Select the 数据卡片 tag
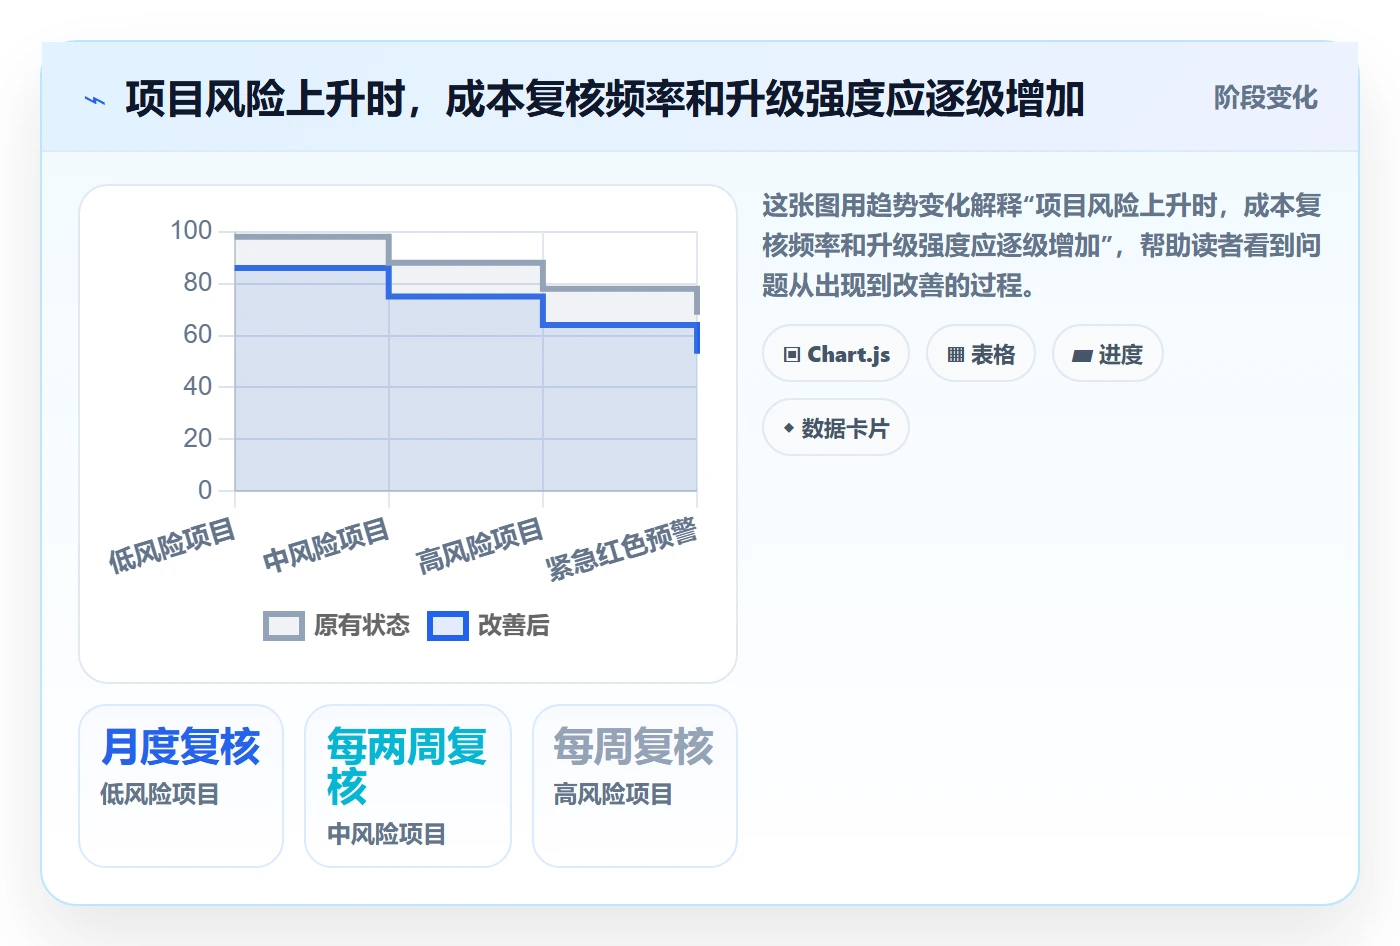This screenshot has height=946, width=1400. pyautogui.click(x=836, y=428)
